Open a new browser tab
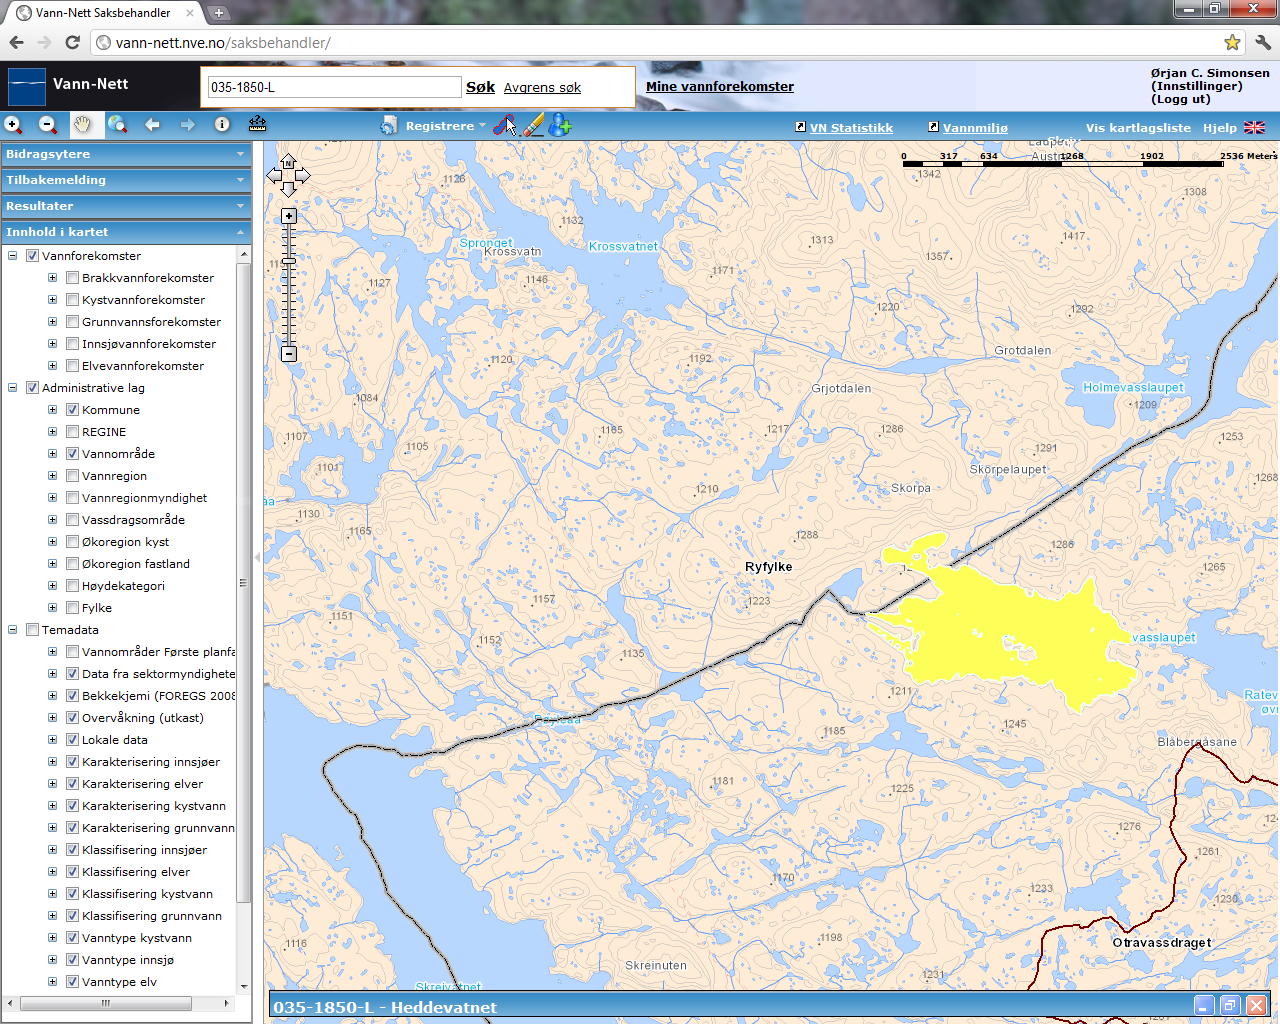Image resolution: width=1280 pixels, height=1024 pixels. pos(219,13)
